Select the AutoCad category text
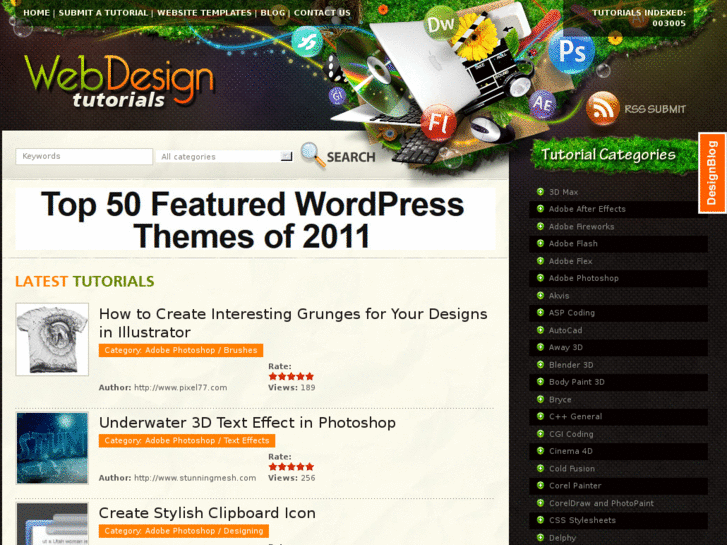 click(565, 330)
